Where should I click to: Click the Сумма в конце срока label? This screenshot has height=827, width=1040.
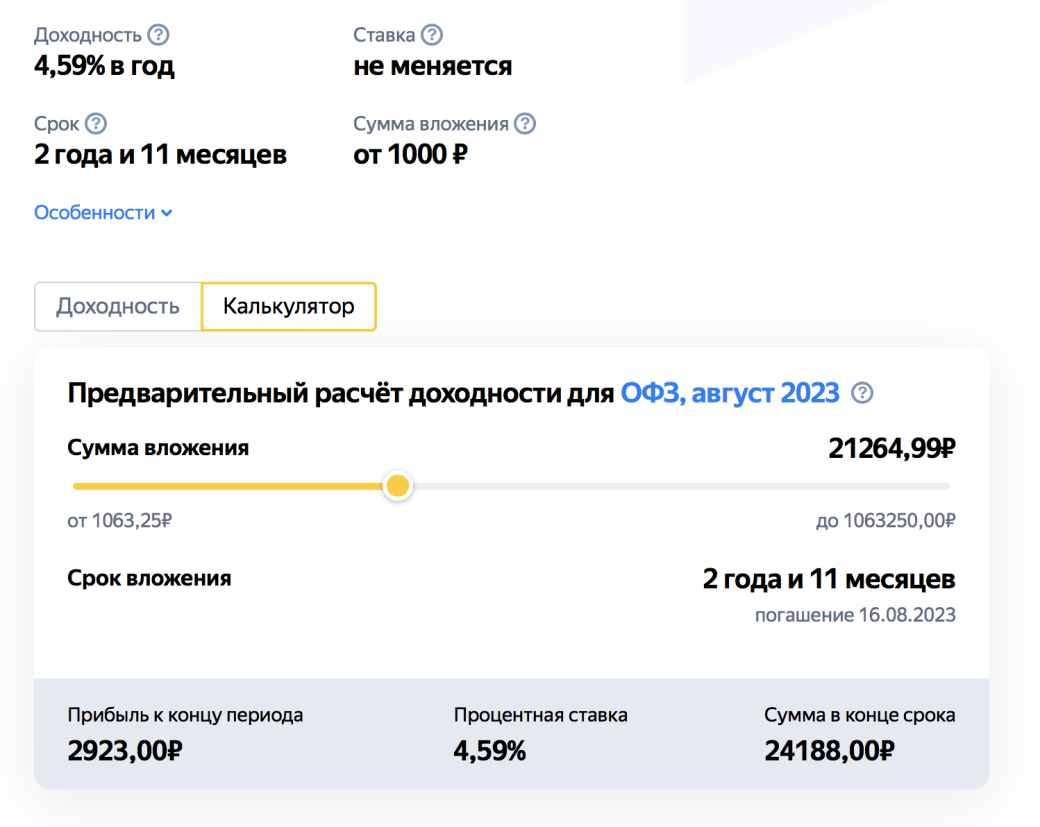[x=860, y=715]
